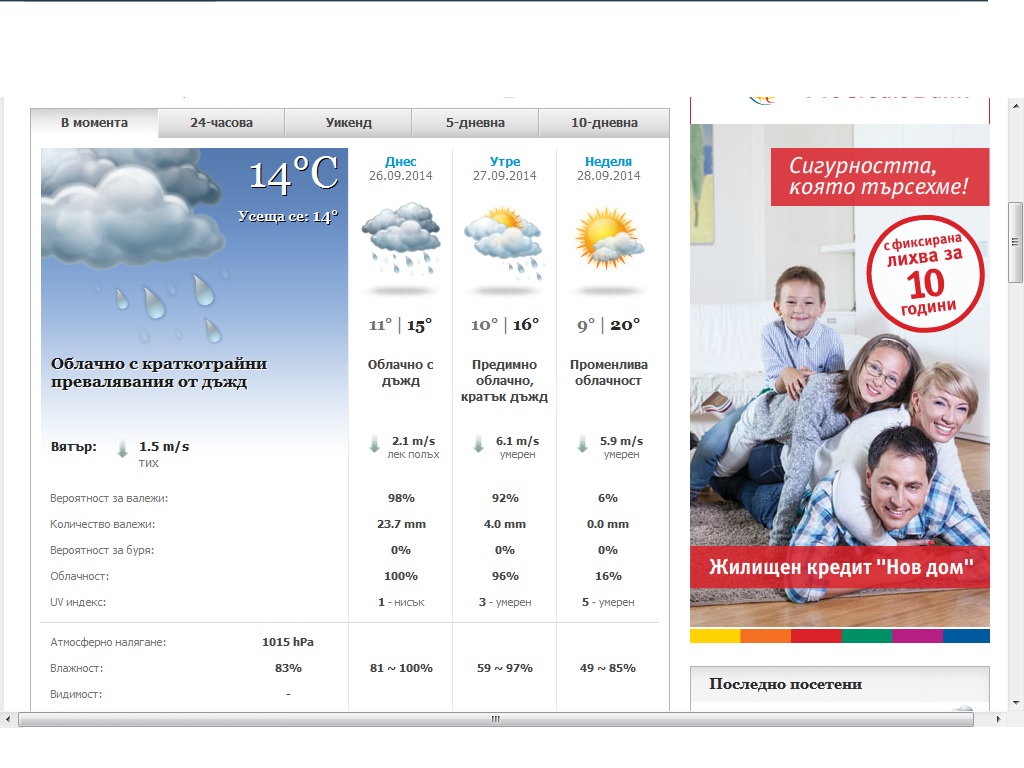Click the date '27.09.2014'
This screenshot has height=768, width=1024.
pyautogui.click(x=504, y=176)
